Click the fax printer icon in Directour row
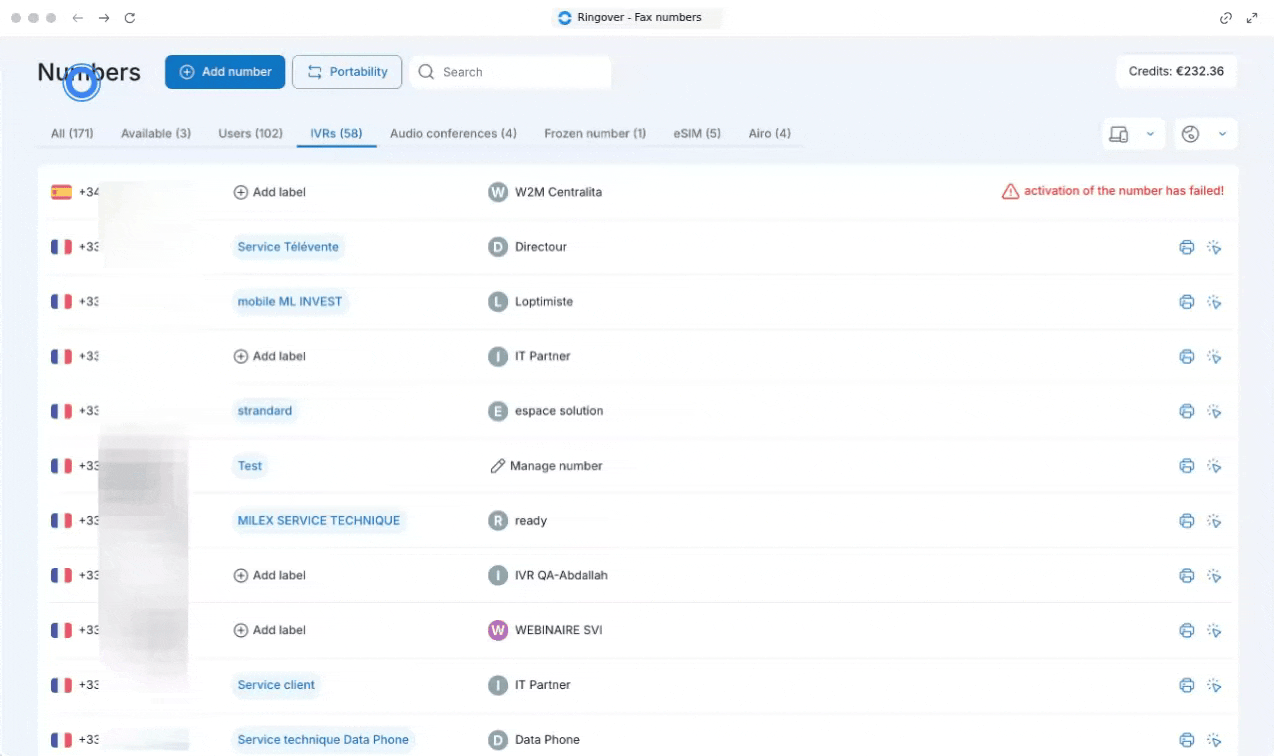Image resolution: width=1274 pixels, height=756 pixels. [x=1187, y=247]
